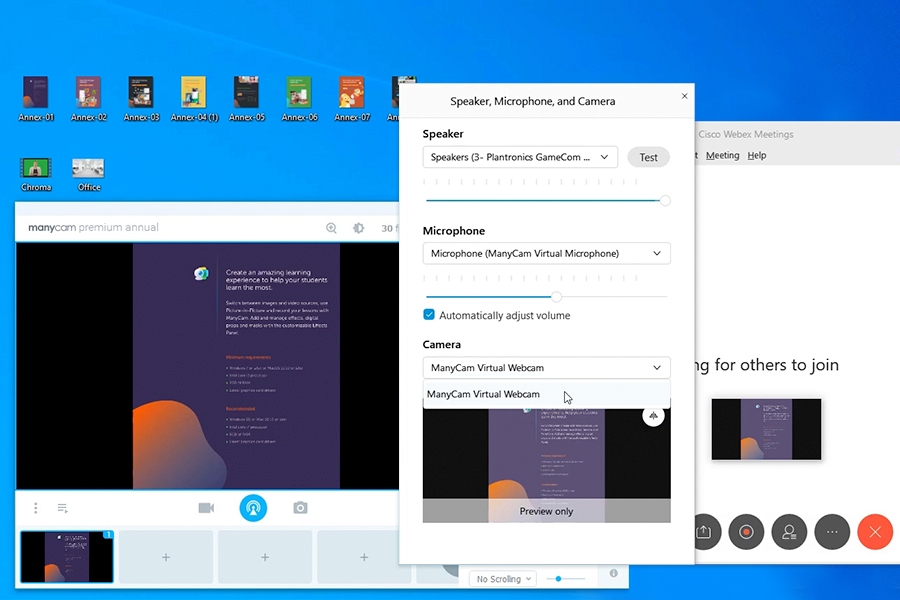Leave meeting with red X button
900x600 pixels.
pos(875,532)
